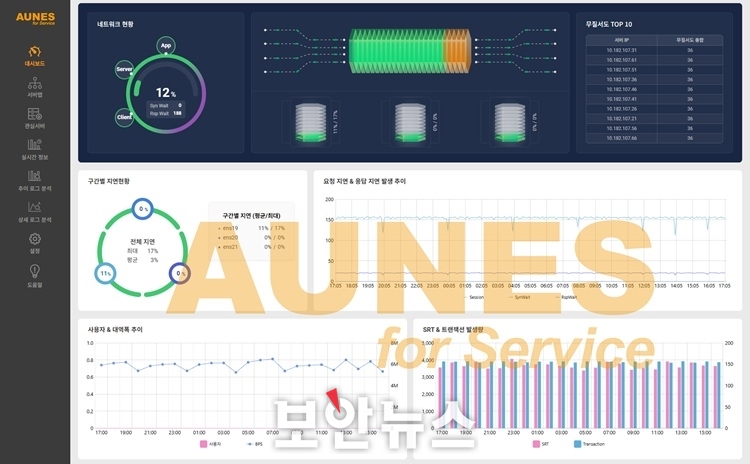Toggle the BPS legend in user chart
The height and width of the screenshot is (464, 750).
click(x=254, y=443)
